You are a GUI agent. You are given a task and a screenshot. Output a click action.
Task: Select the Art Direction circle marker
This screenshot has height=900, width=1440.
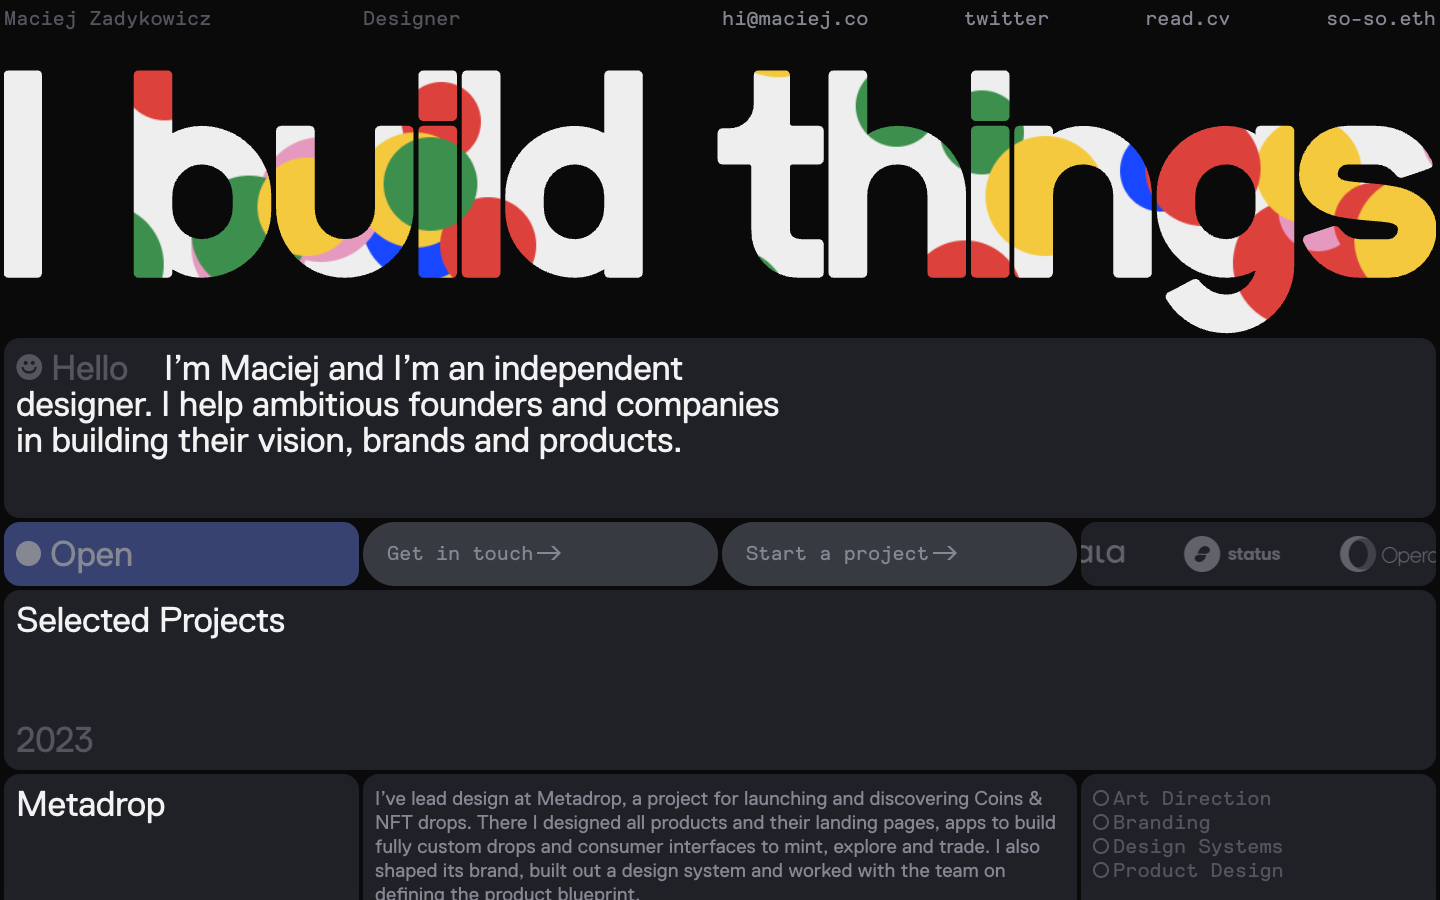(x=1101, y=798)
